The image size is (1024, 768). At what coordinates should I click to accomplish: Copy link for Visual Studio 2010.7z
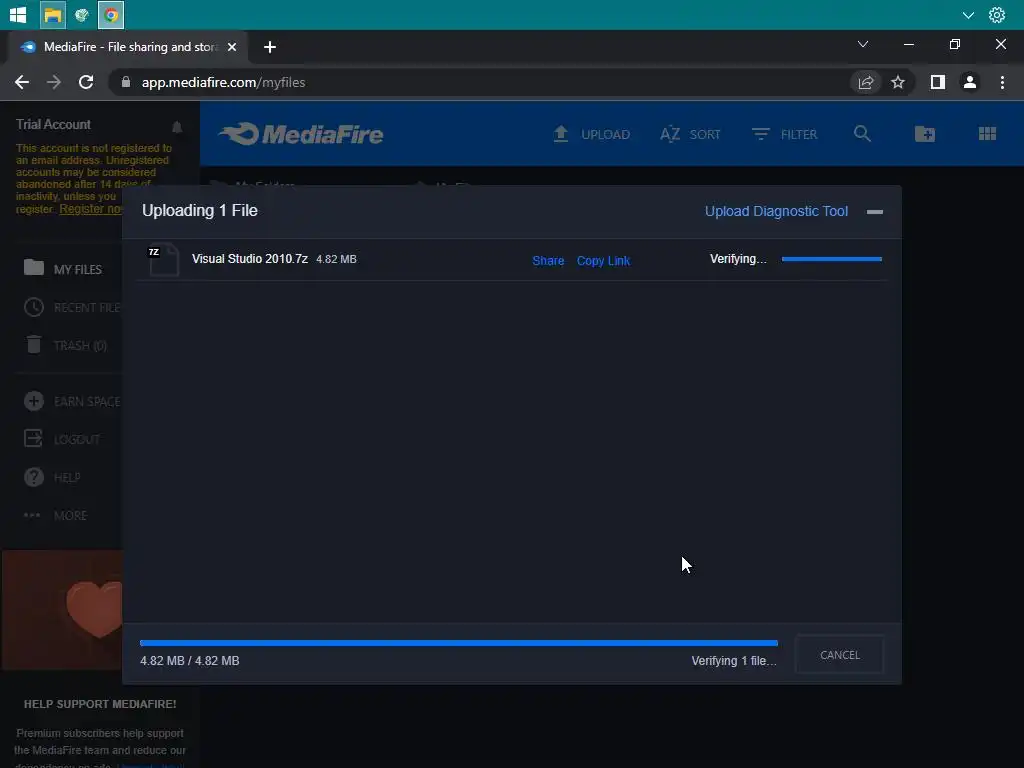603,261
